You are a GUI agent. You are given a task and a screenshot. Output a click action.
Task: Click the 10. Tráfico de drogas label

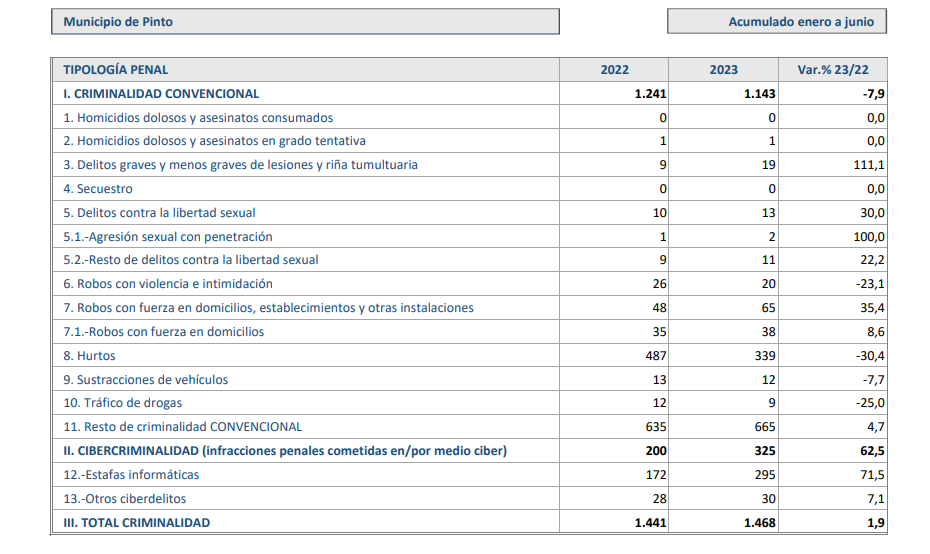tap(121, 403)
